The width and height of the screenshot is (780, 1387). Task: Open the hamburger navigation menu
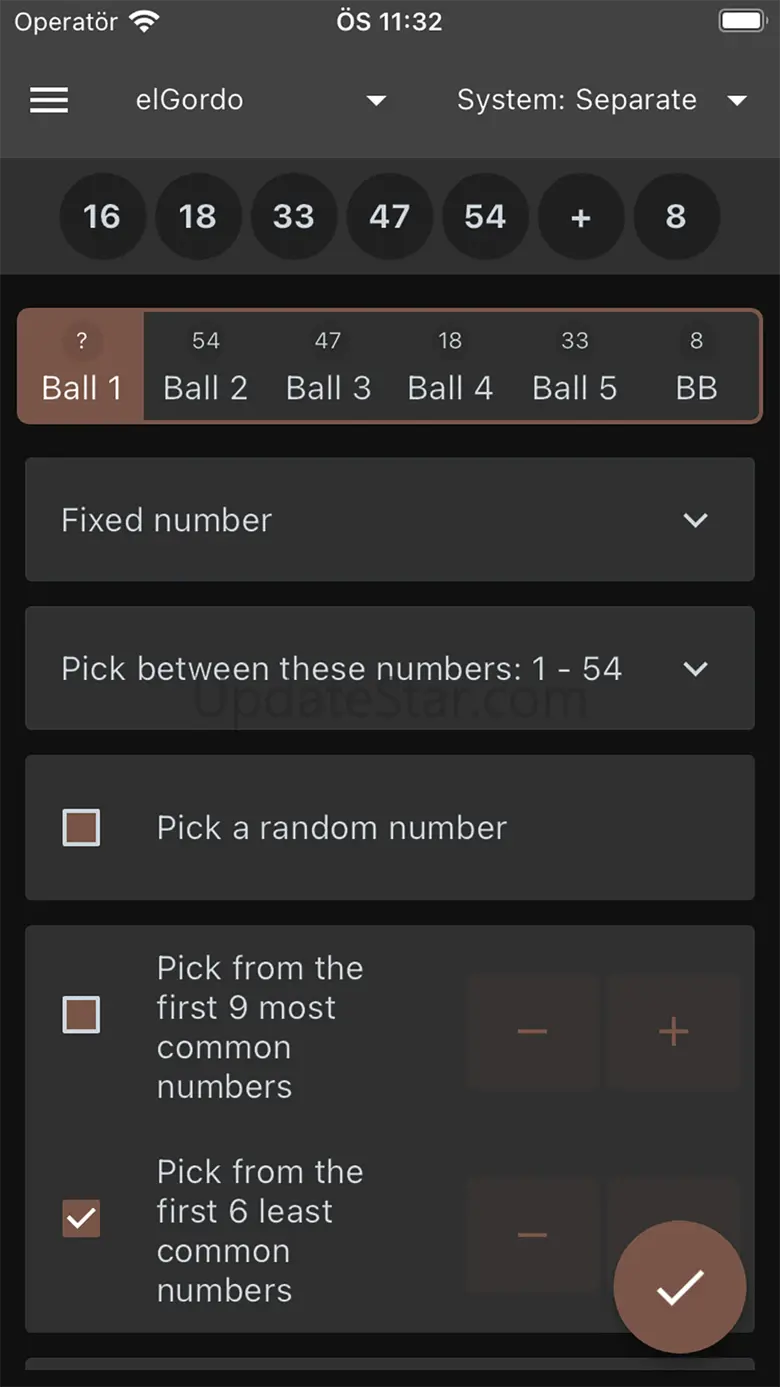49,100
